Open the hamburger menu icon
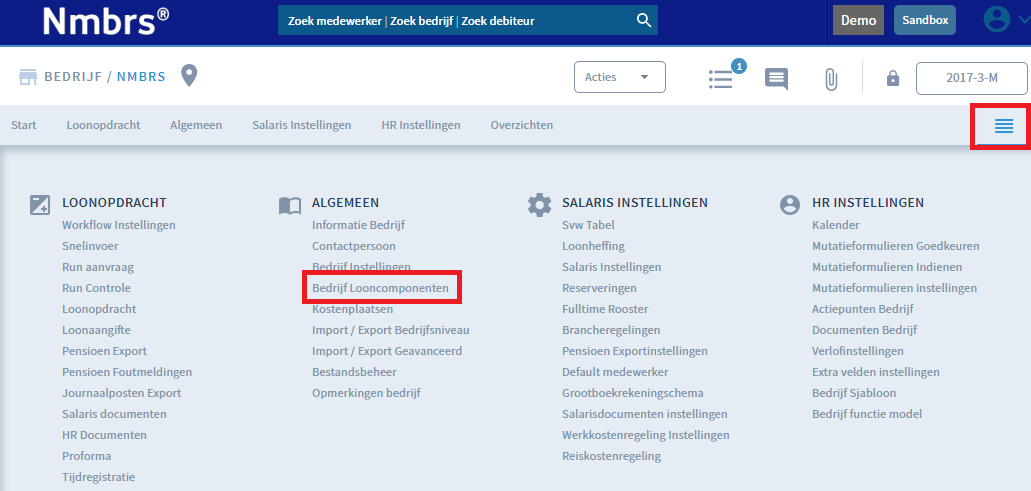The height and width of the screenshot is (491, 1031). click(1003, 126)
